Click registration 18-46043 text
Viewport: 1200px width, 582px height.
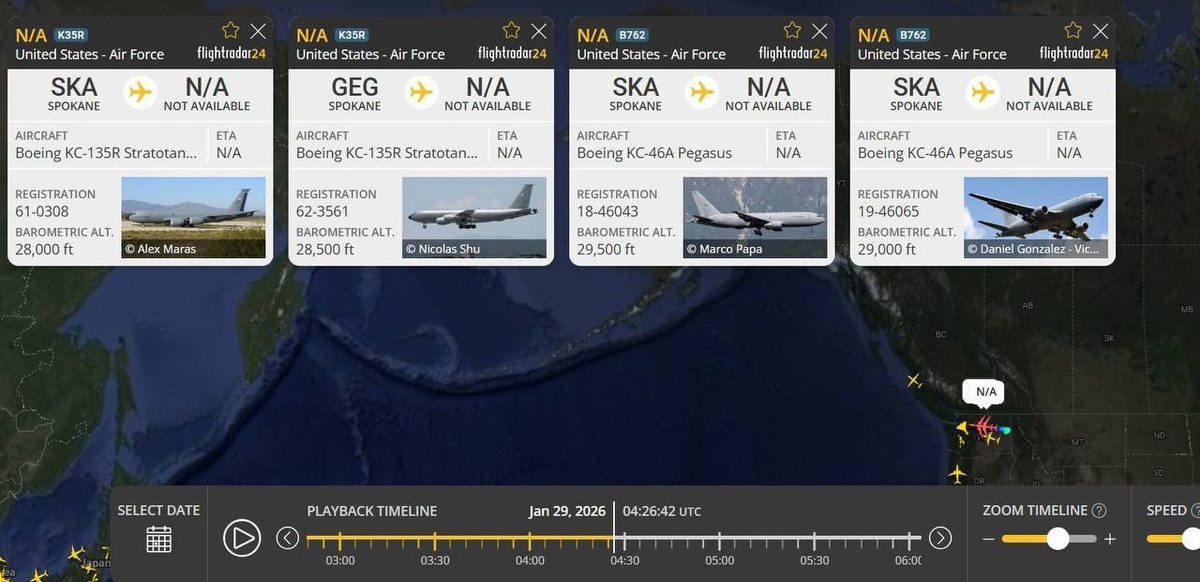(607, 212)
